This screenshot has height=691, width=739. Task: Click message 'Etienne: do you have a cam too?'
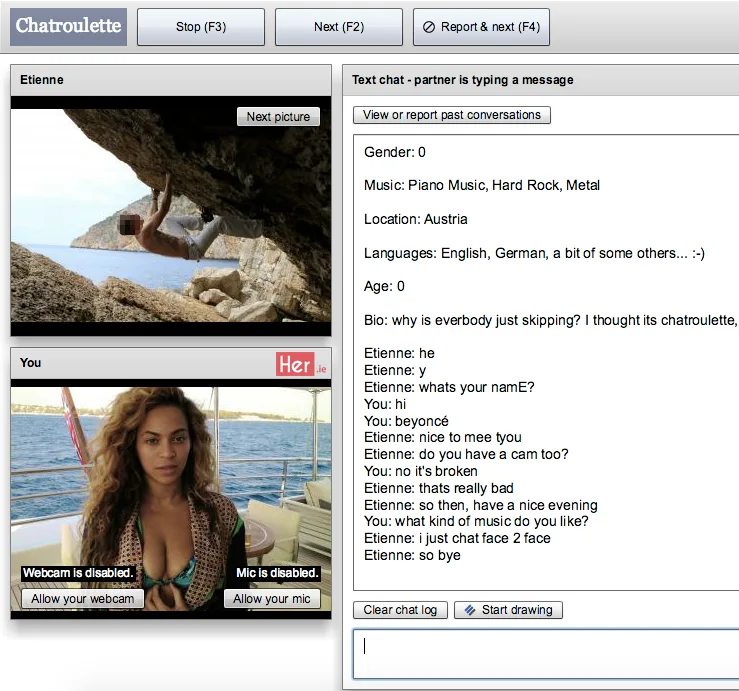point(466,454)
